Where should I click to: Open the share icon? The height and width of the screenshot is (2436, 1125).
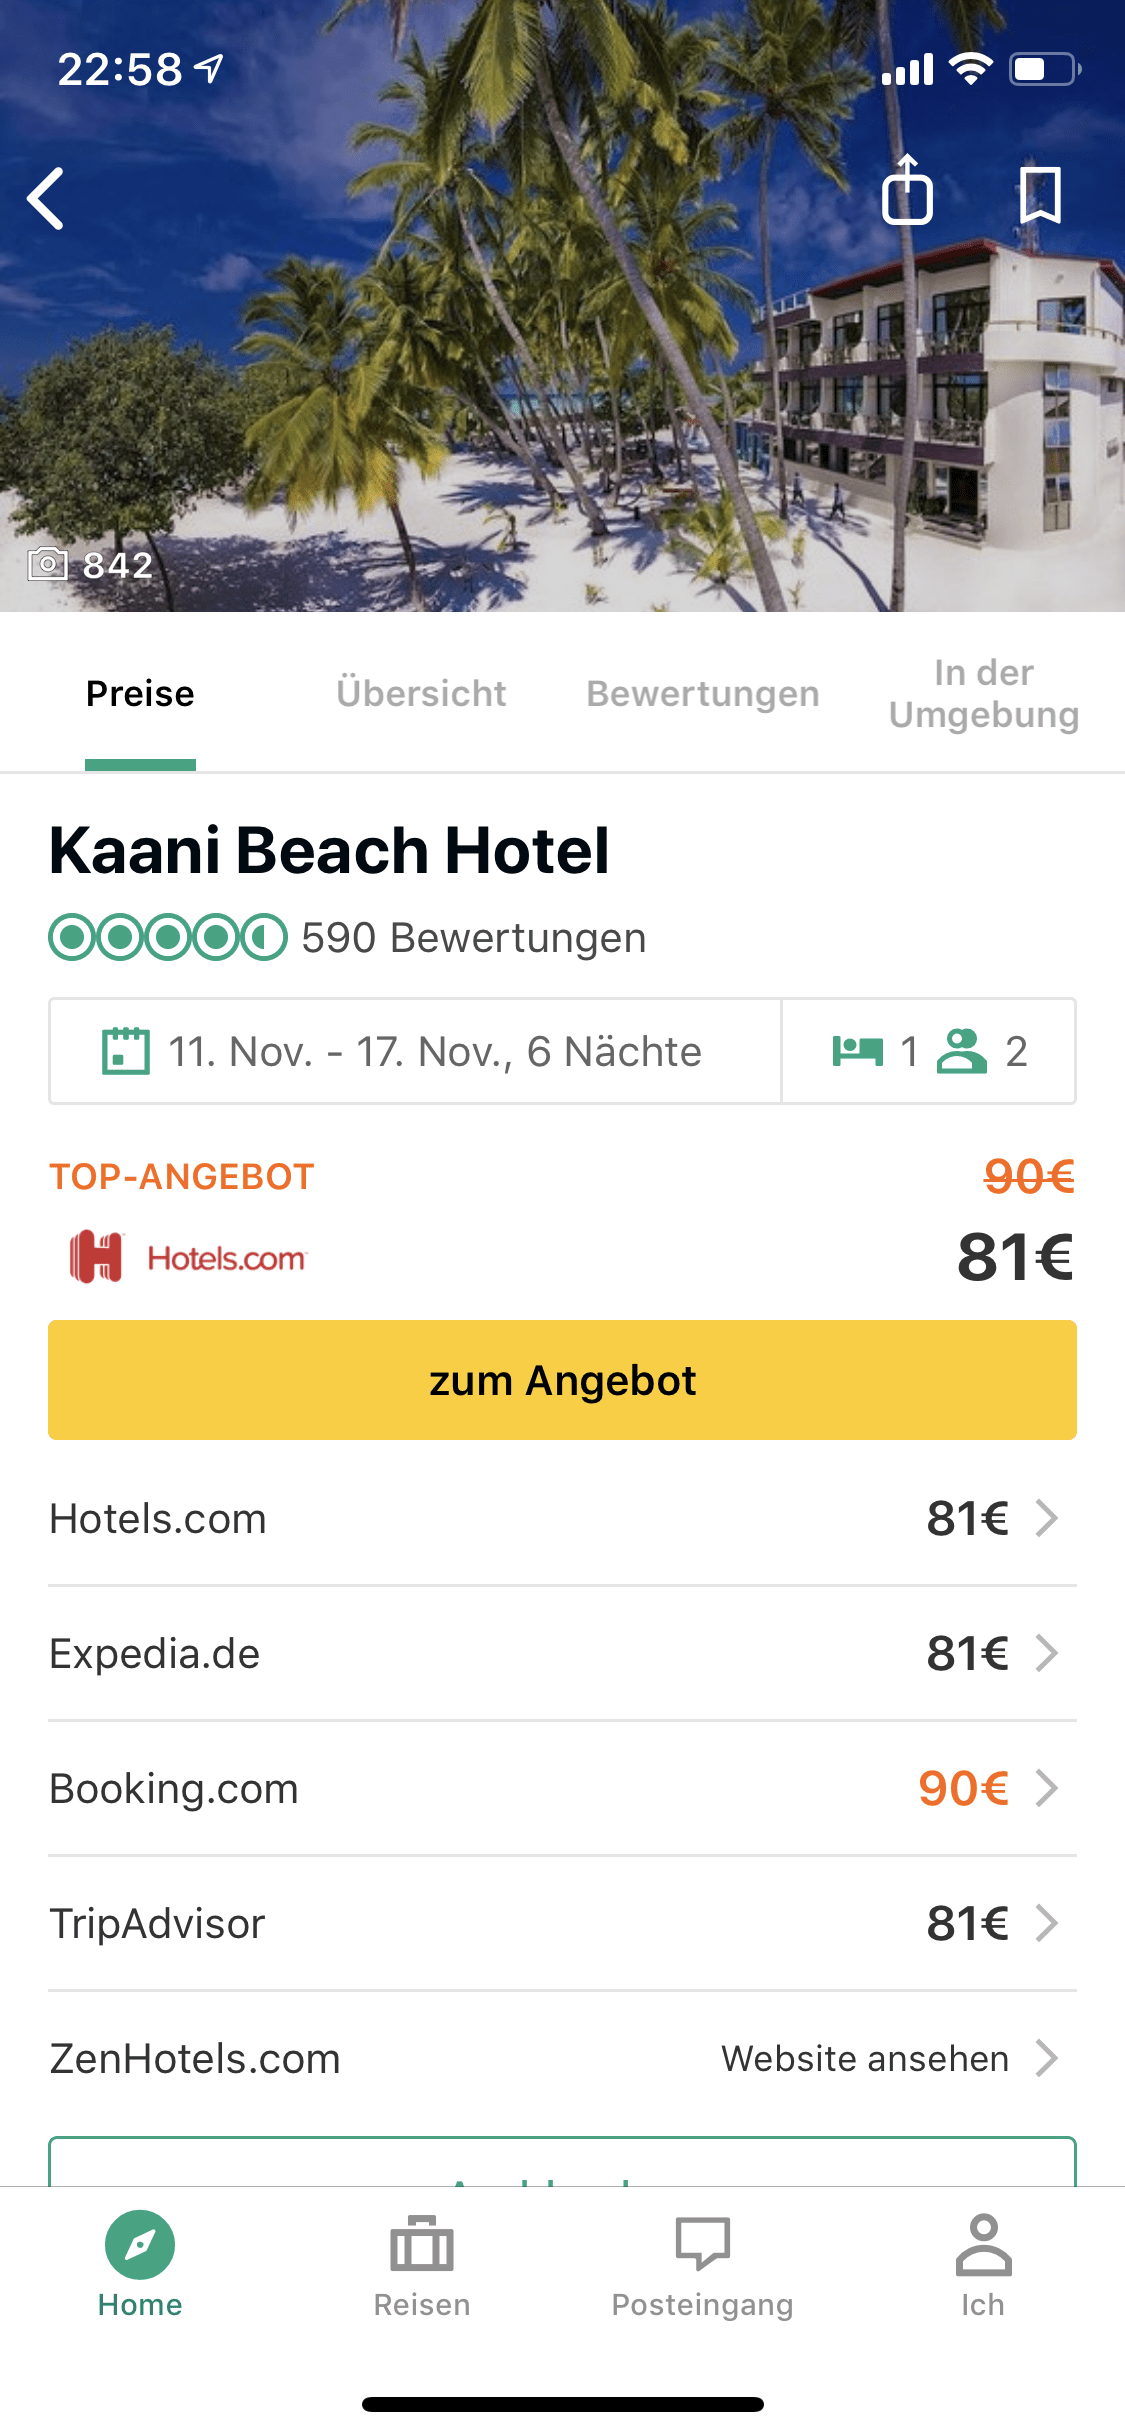[x=907, y=190]
